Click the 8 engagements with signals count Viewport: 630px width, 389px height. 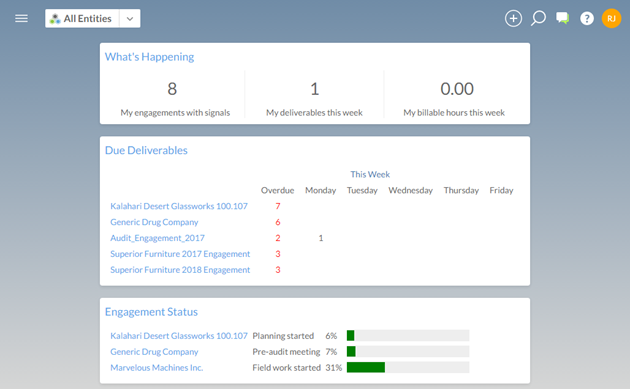172,89
